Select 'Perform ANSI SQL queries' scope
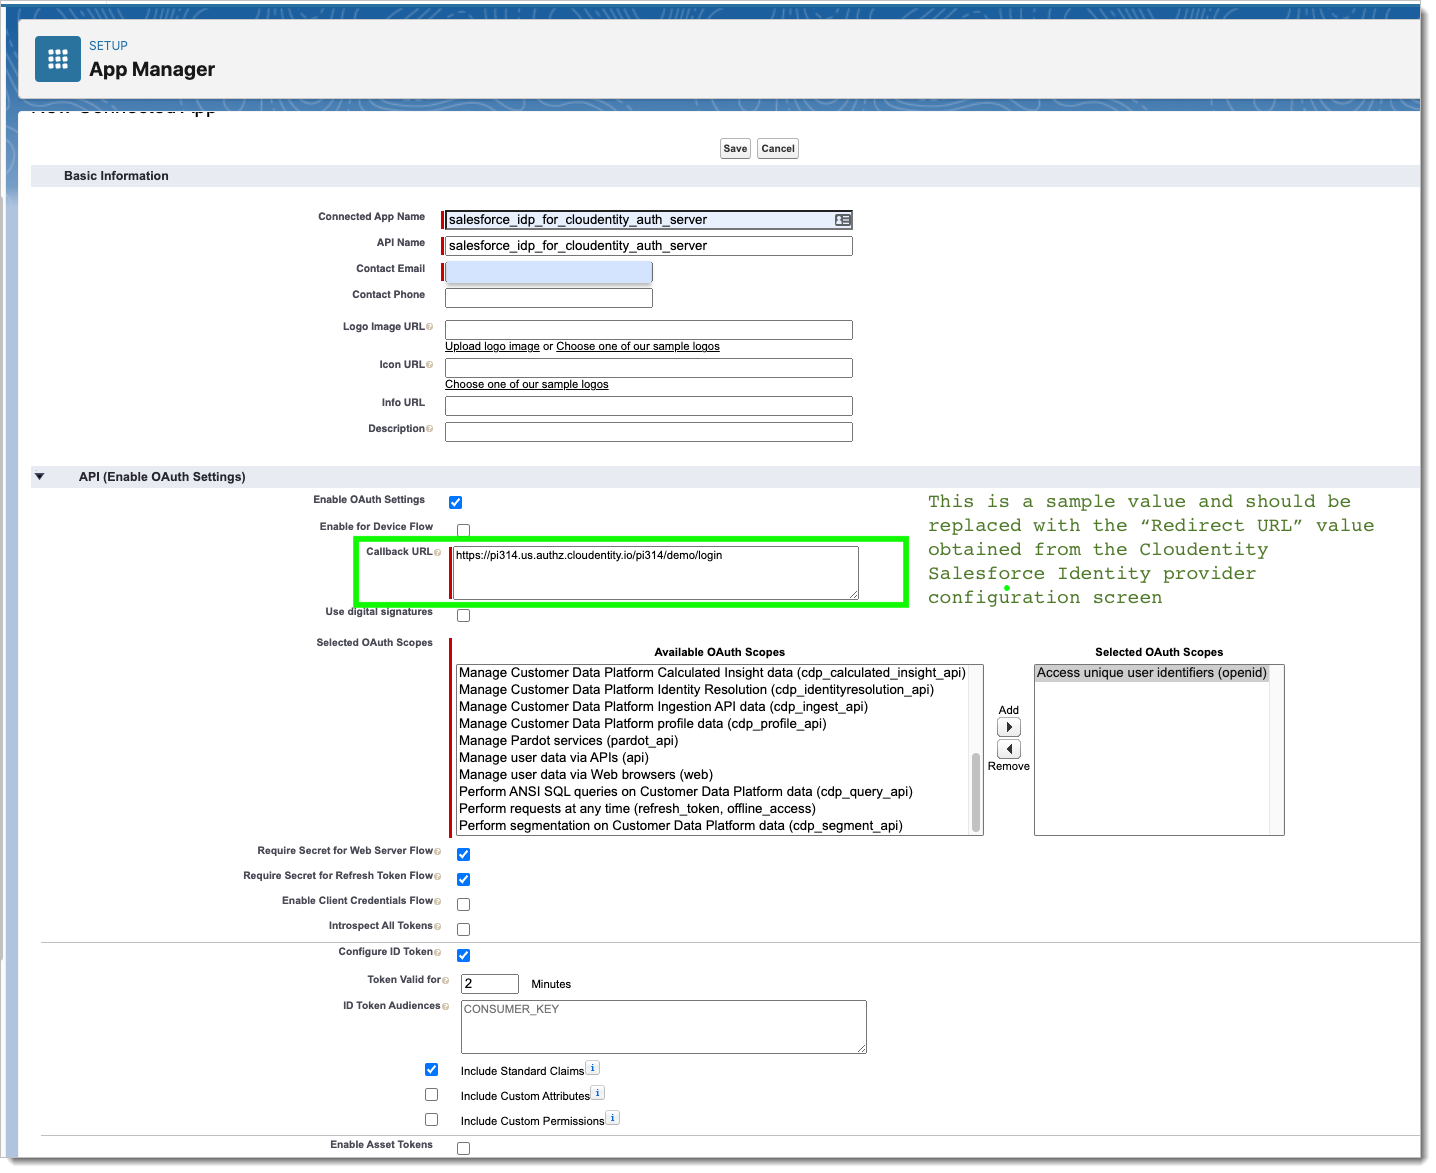 tap(686, 792)
